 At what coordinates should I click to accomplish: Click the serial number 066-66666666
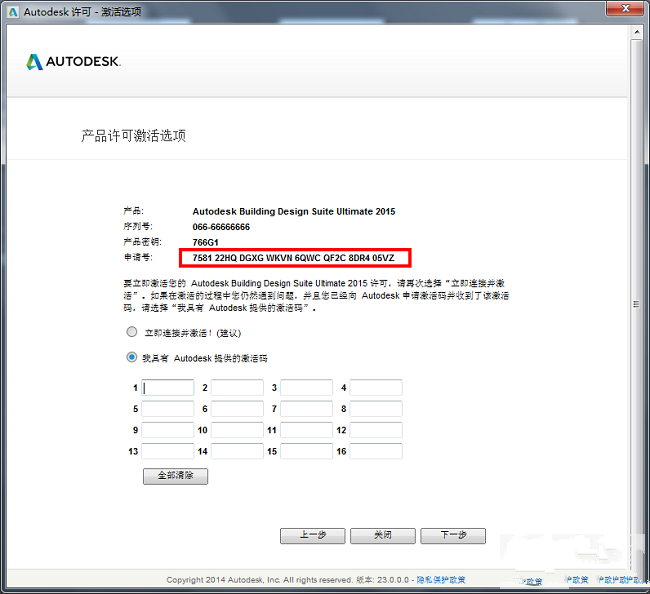click(x=221, y=227)
